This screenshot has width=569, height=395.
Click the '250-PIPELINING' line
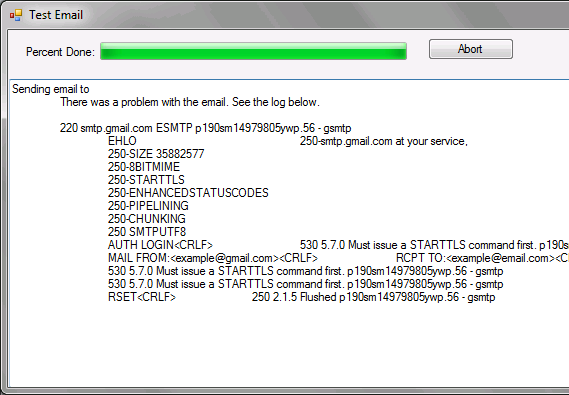pos(148,206)
